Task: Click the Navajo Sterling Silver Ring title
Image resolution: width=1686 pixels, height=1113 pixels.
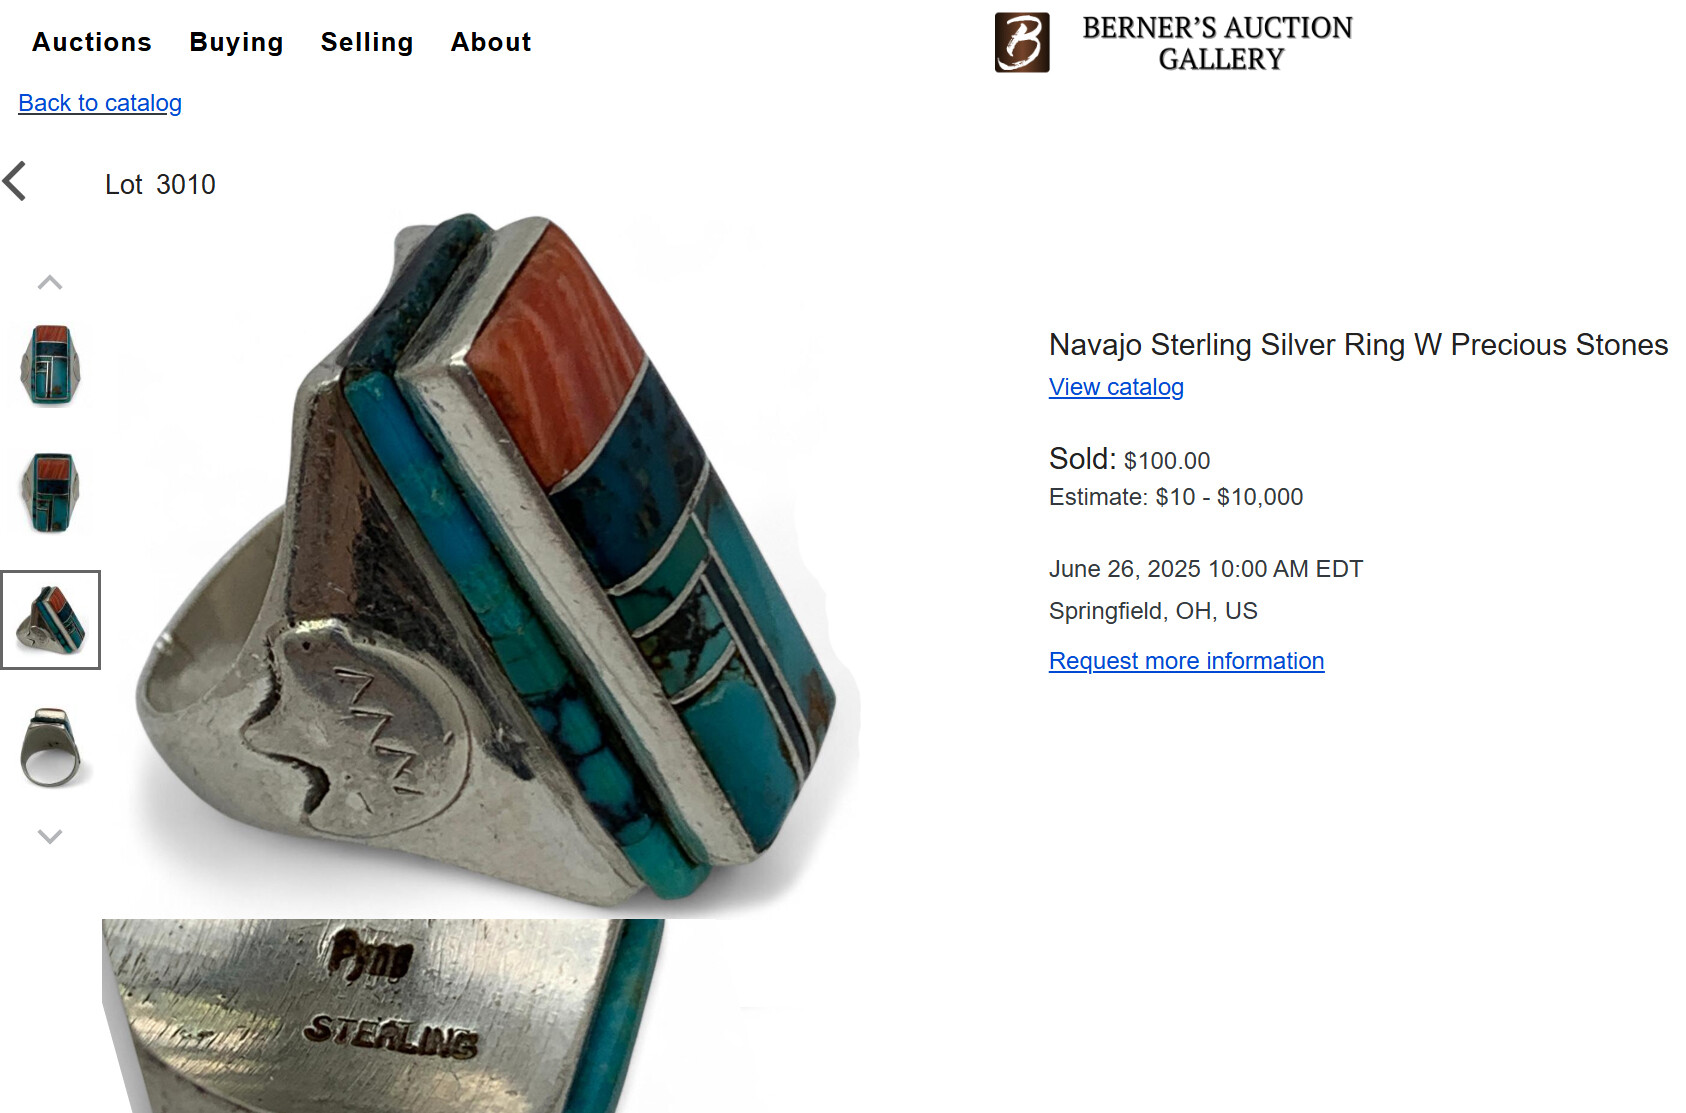Action: [1358, 344]
